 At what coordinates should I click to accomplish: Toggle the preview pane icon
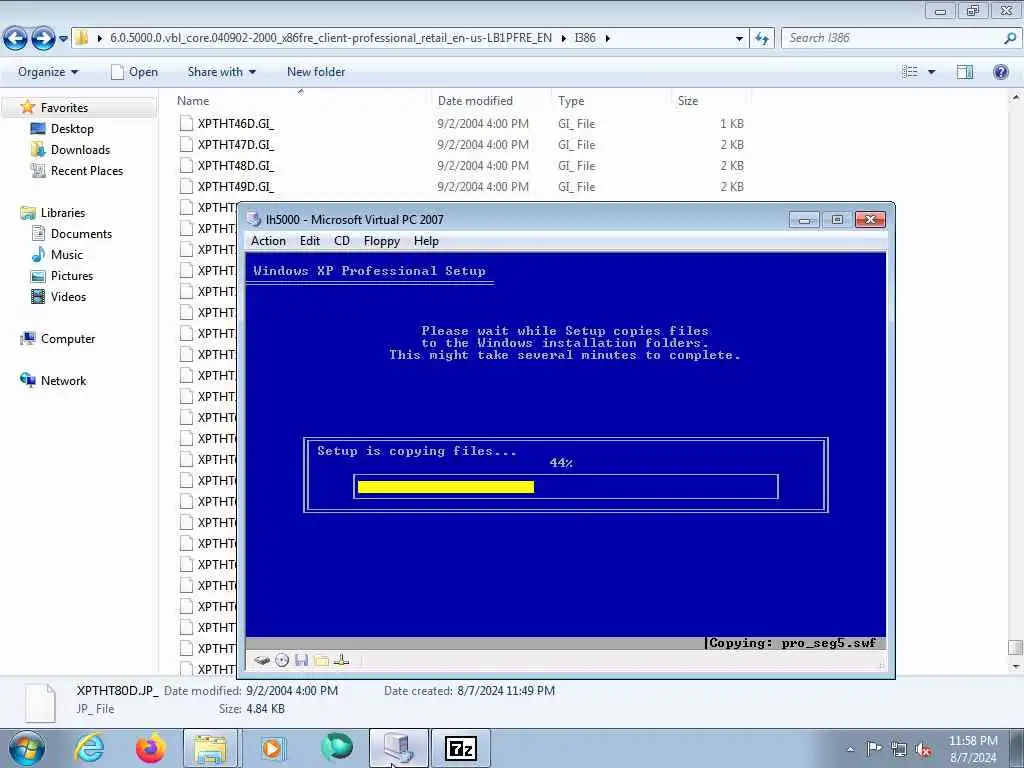[965, 72]
